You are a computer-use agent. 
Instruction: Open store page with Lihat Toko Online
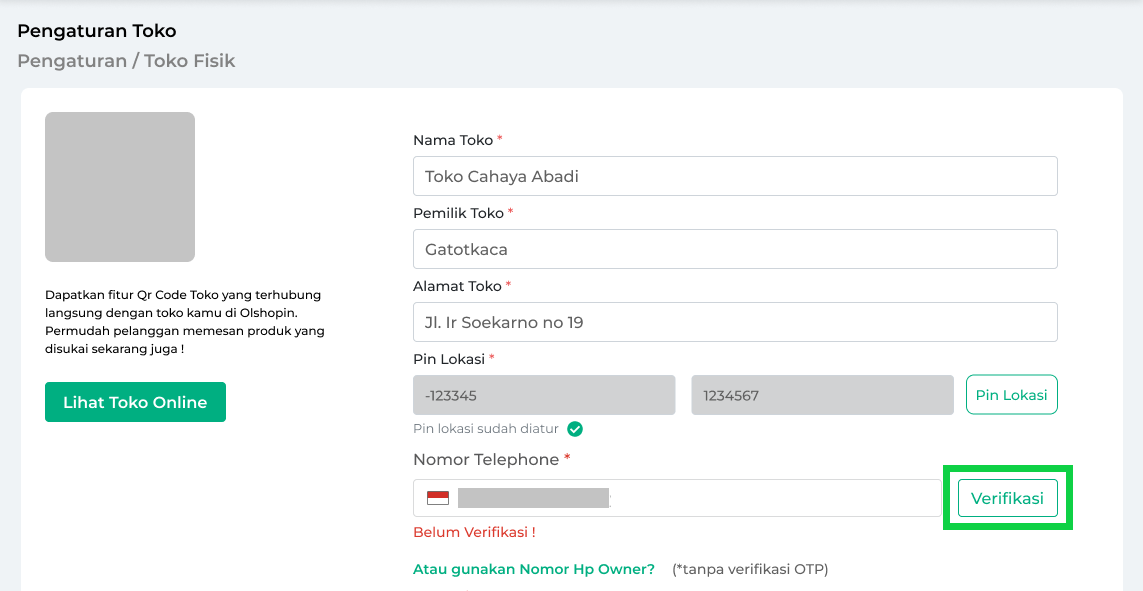[135, 402]
